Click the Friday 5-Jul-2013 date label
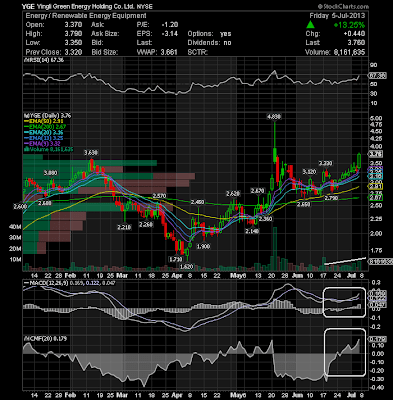393x400 pixels. [x=337, y=16]
